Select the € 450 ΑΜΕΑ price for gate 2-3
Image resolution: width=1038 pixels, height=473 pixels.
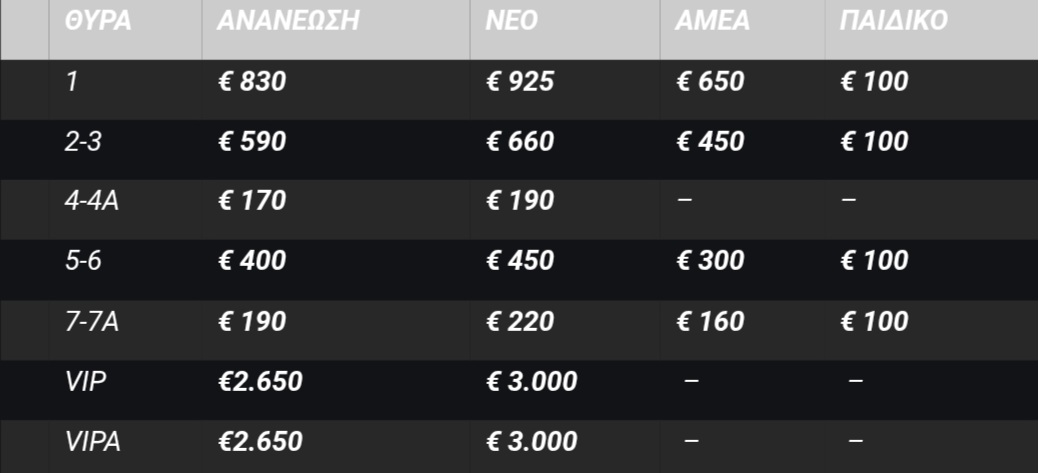(710, 141)
